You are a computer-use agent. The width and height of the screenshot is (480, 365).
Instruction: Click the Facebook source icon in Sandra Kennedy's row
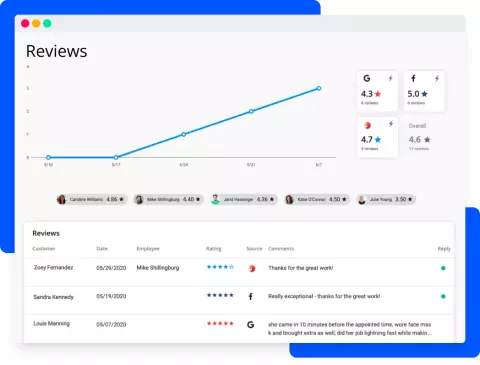pyautogui.click(x=251, y=296)
